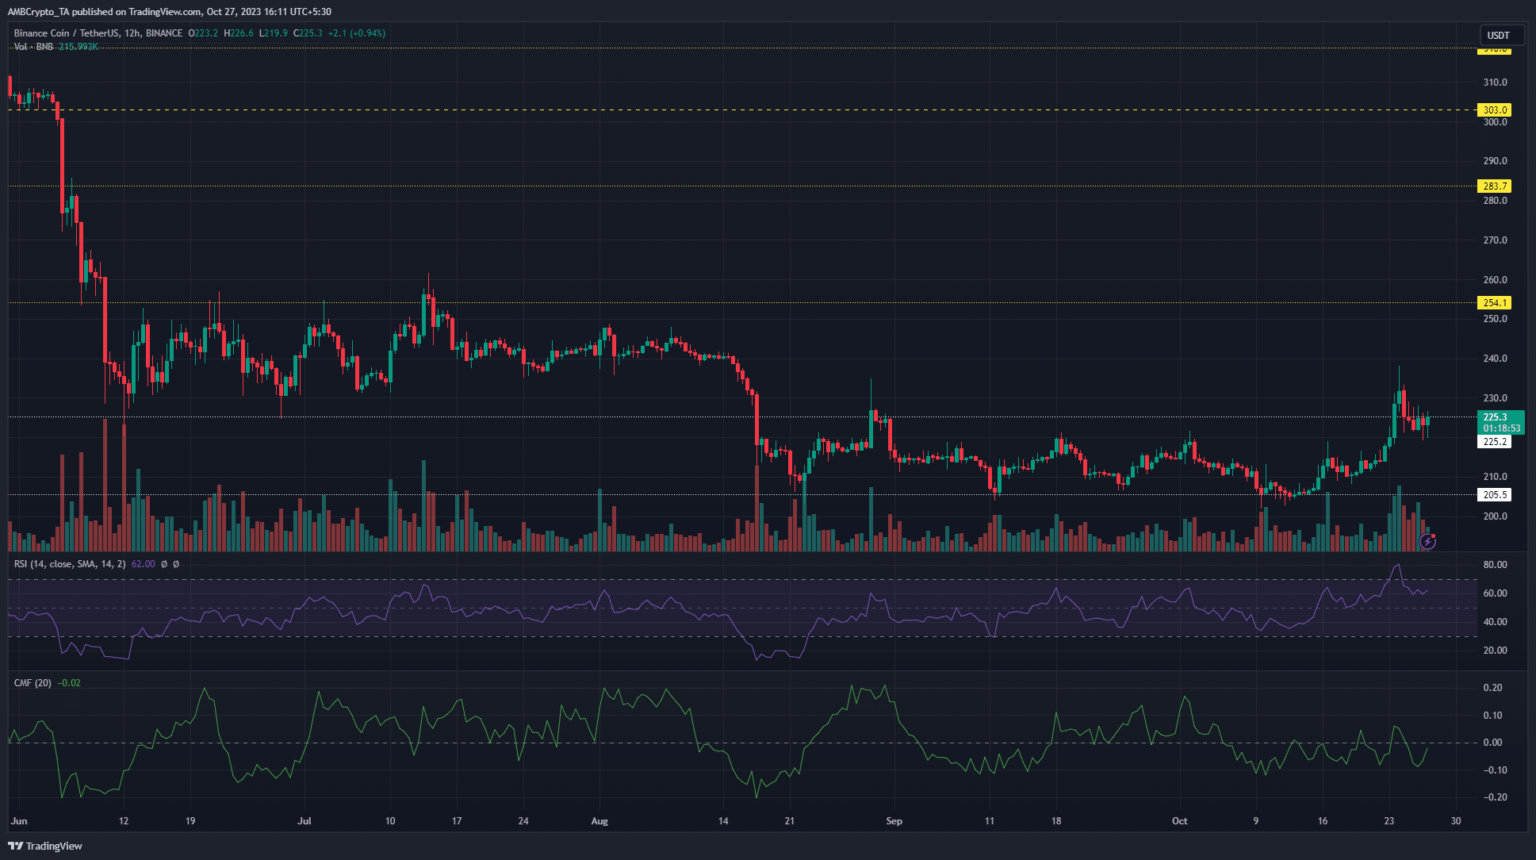Click the Jul marker on time axis
1536x860 pixels.
[x=304, y=821]
